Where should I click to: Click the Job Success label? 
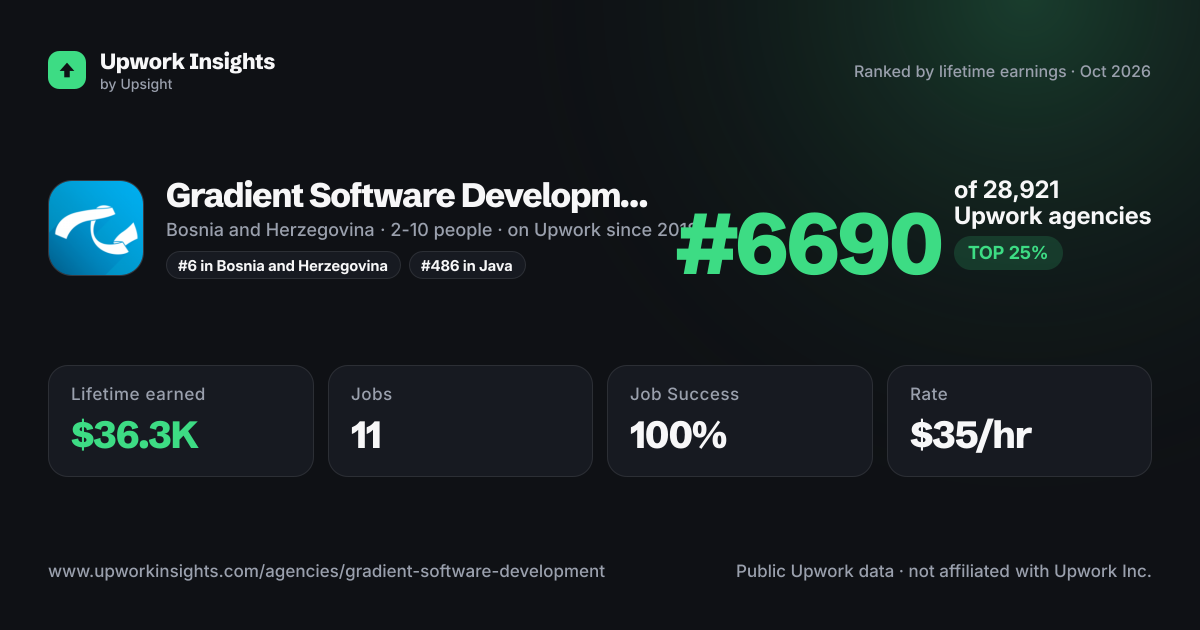[684, 394]
